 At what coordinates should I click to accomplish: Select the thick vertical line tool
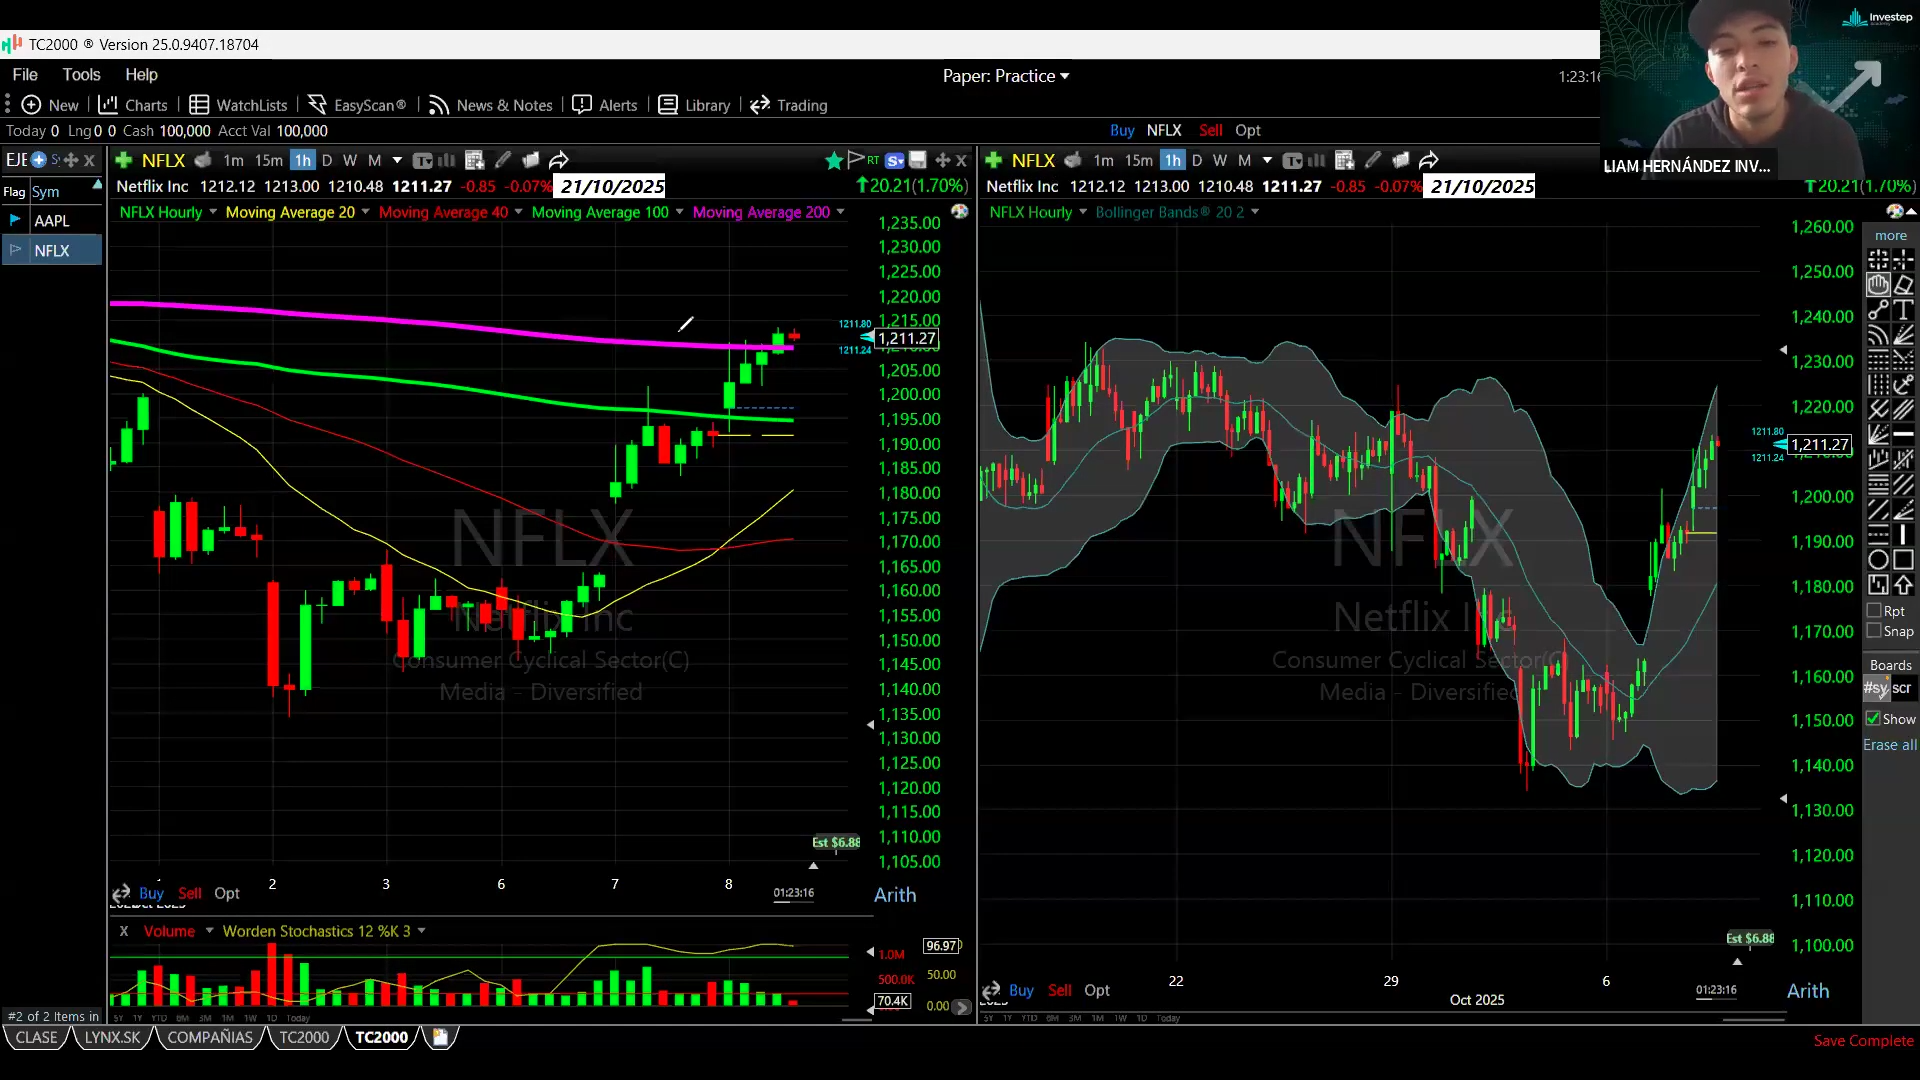coord(1903,535)
